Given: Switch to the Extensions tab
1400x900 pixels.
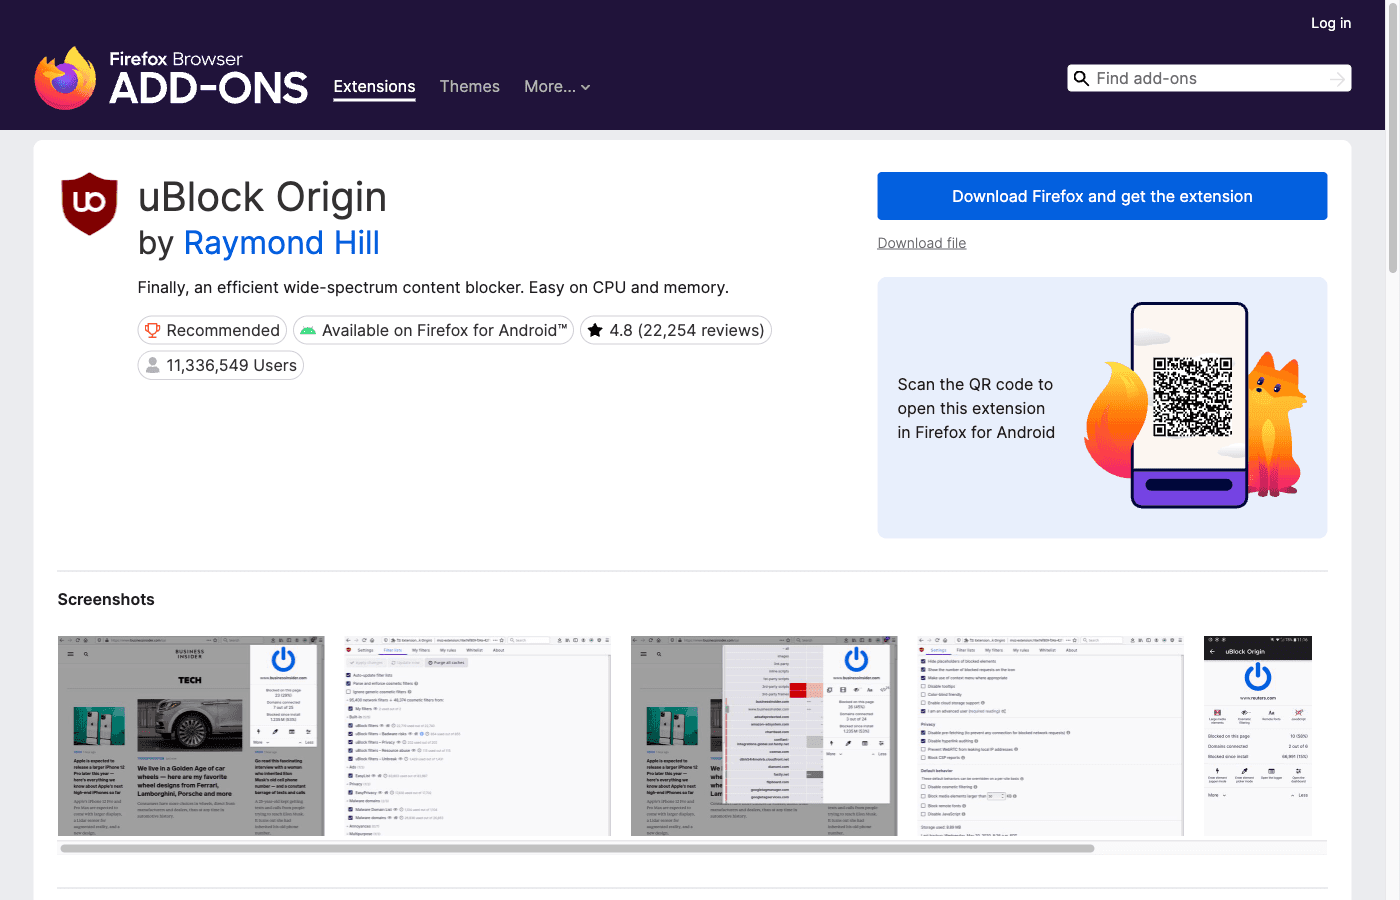Looking at the screenshot, I should (x=374, y=87).
